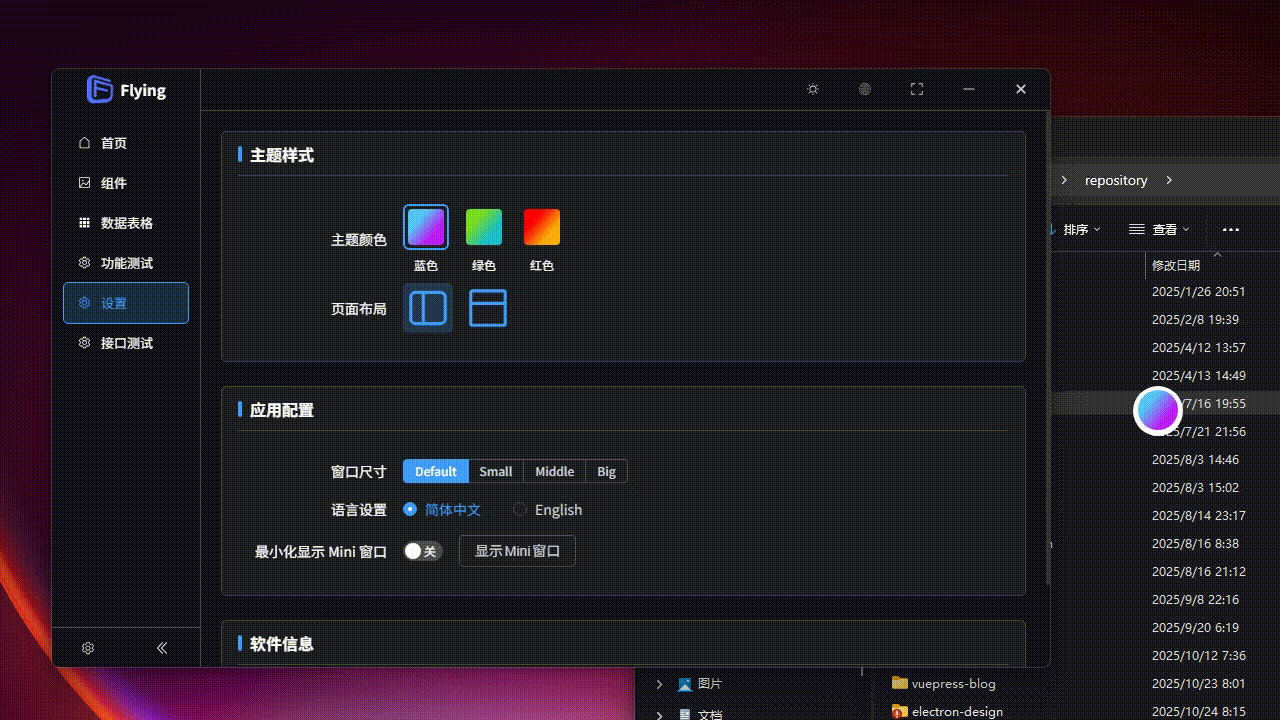Open 查看 dropdown in Explorer toolbar
The width and height of the screenshot is (1280, 720).
coord(1160,229)
